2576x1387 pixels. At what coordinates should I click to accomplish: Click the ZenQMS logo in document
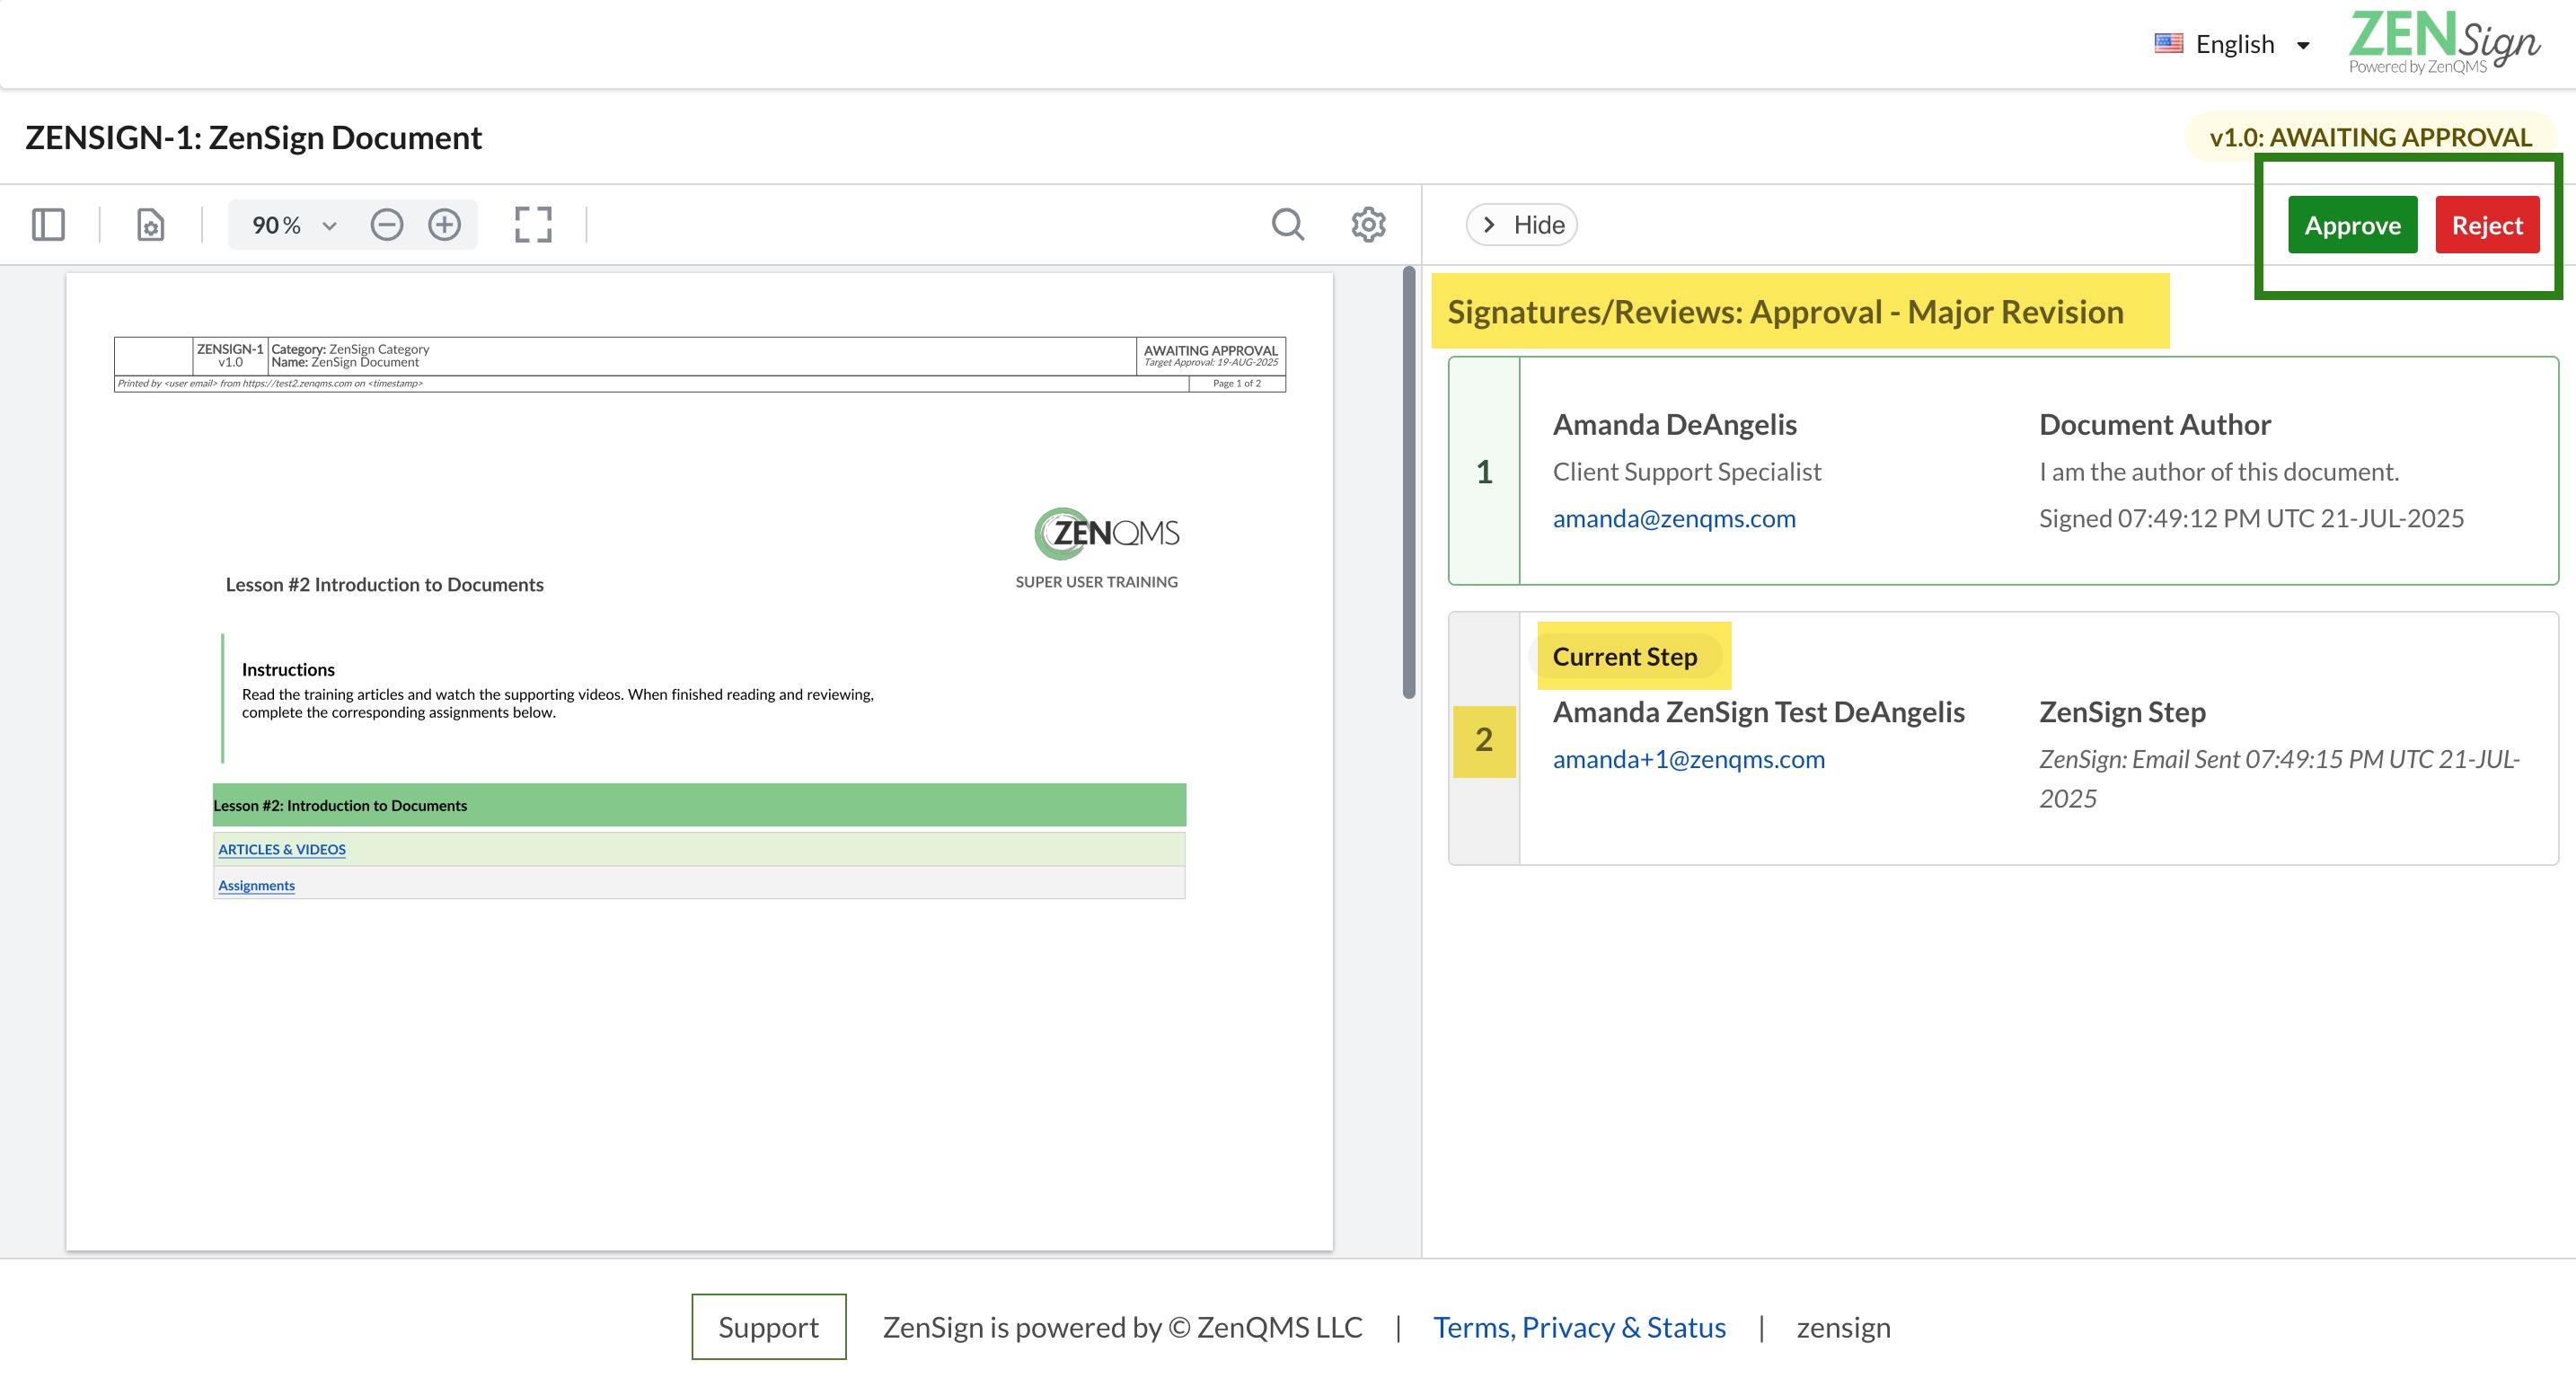[1106, 533]
